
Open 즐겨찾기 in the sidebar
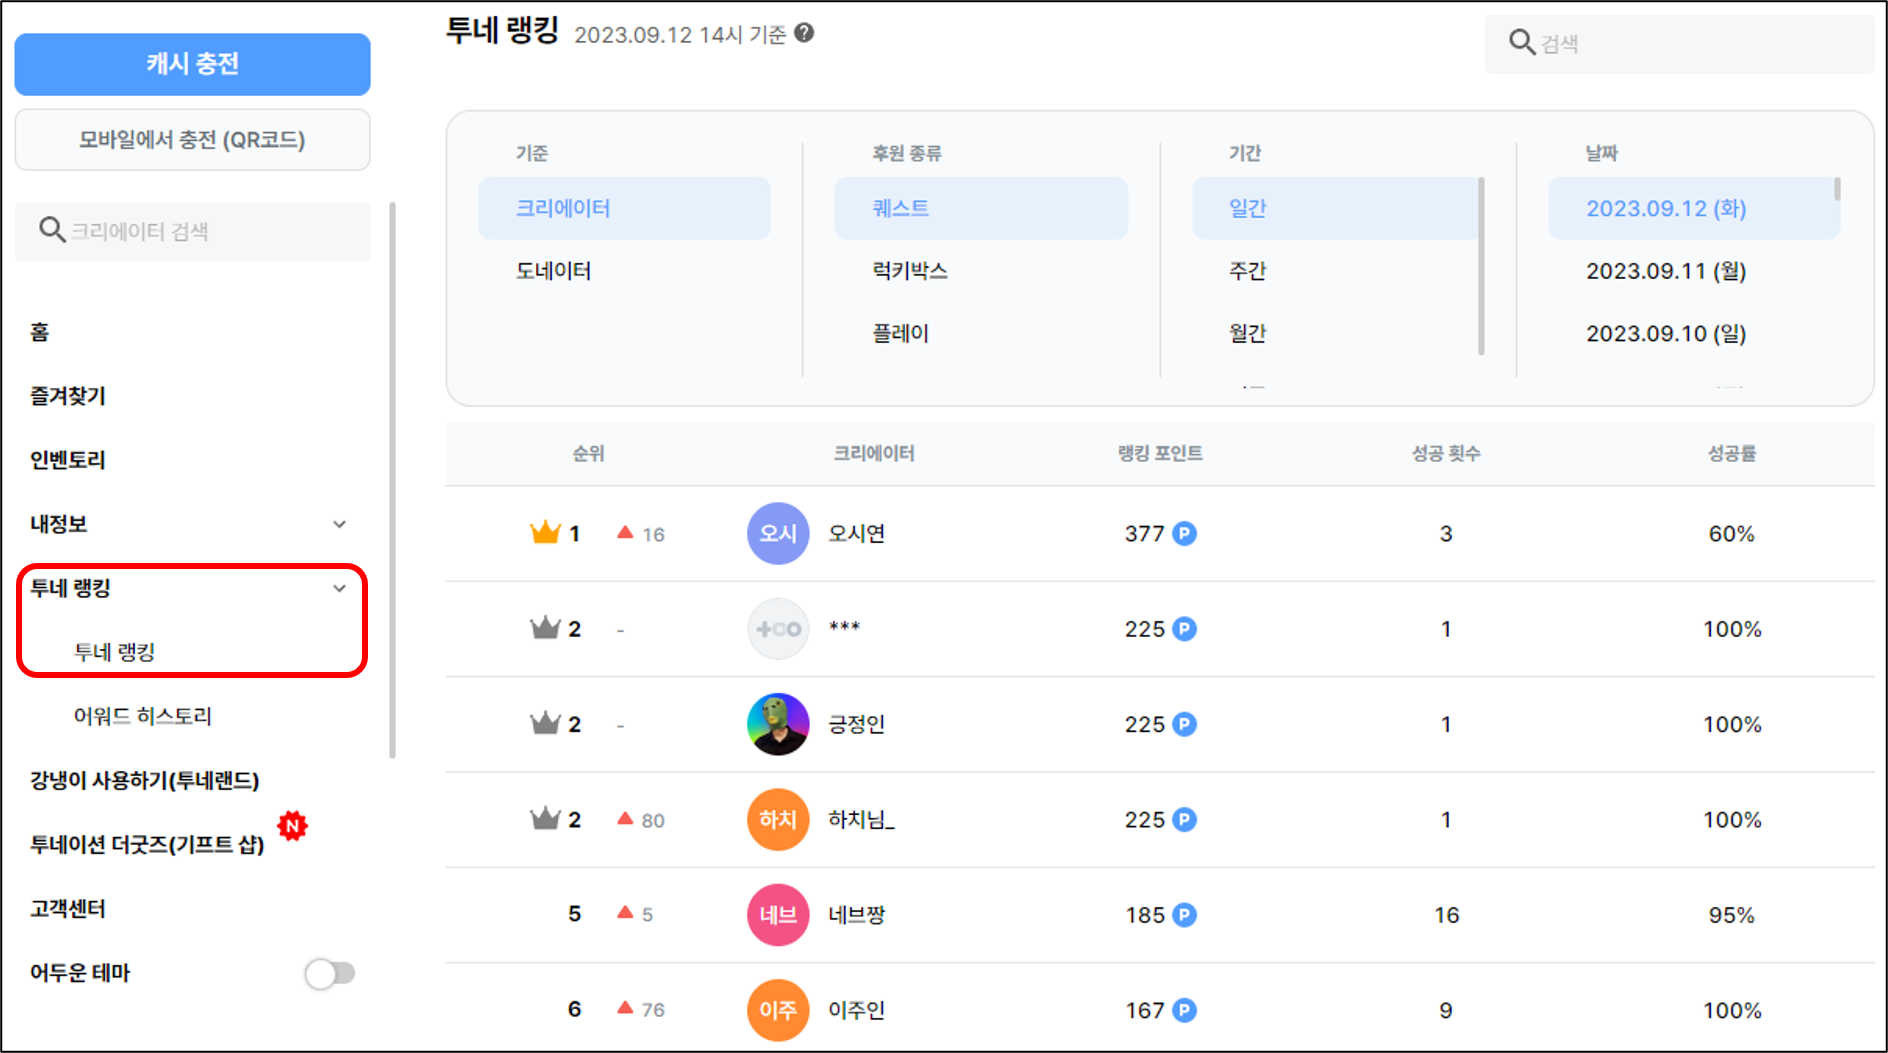click(68, 396)
